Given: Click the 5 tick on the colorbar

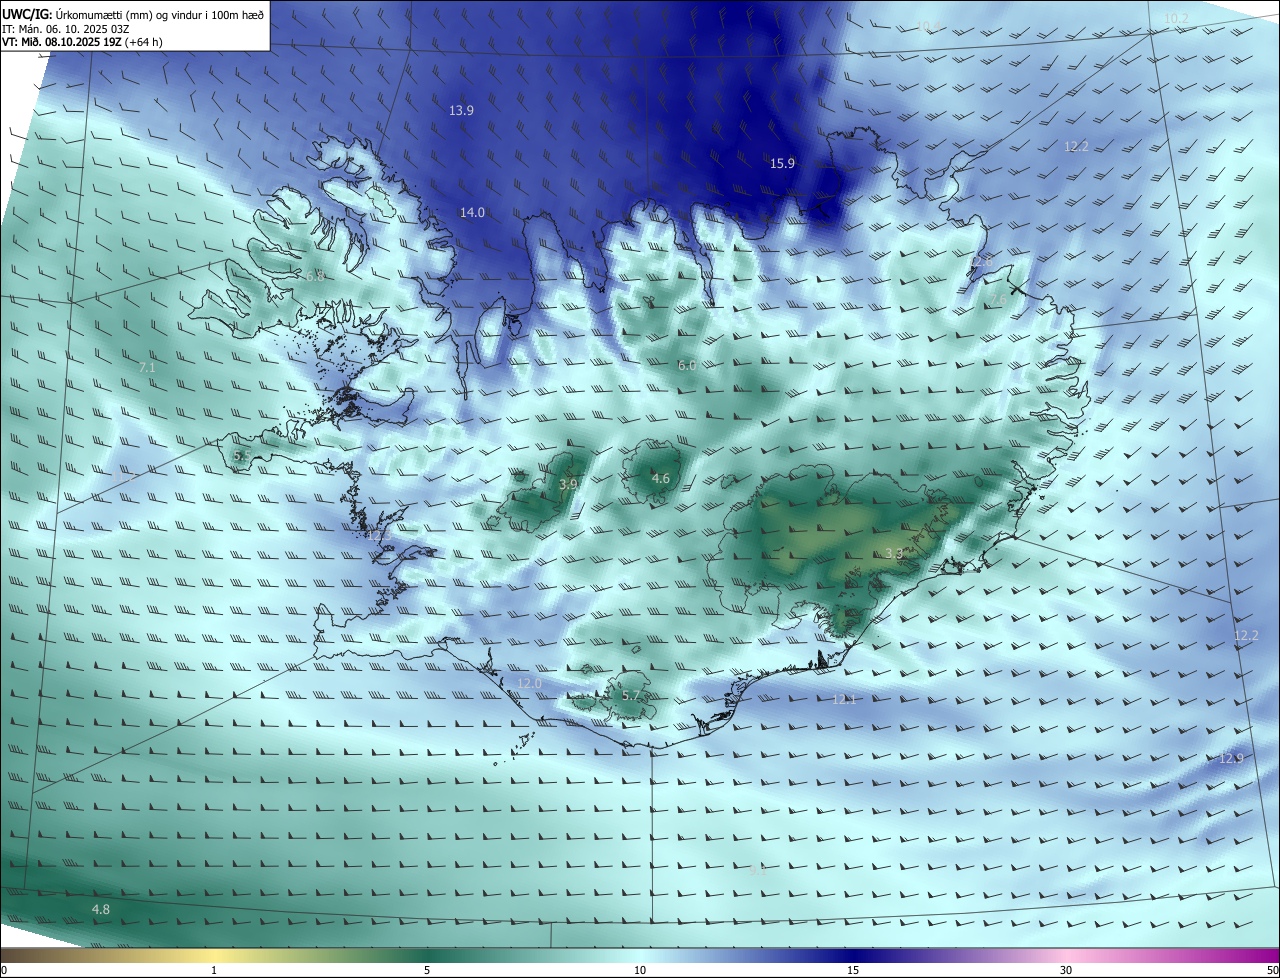Looking at the screenshot, I should [x=427, y=970].
